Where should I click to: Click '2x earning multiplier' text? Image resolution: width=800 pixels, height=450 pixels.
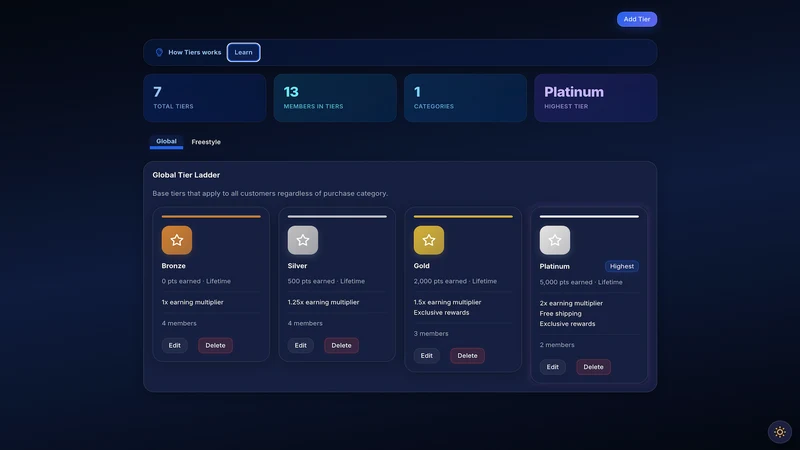(x=571, y=303)
